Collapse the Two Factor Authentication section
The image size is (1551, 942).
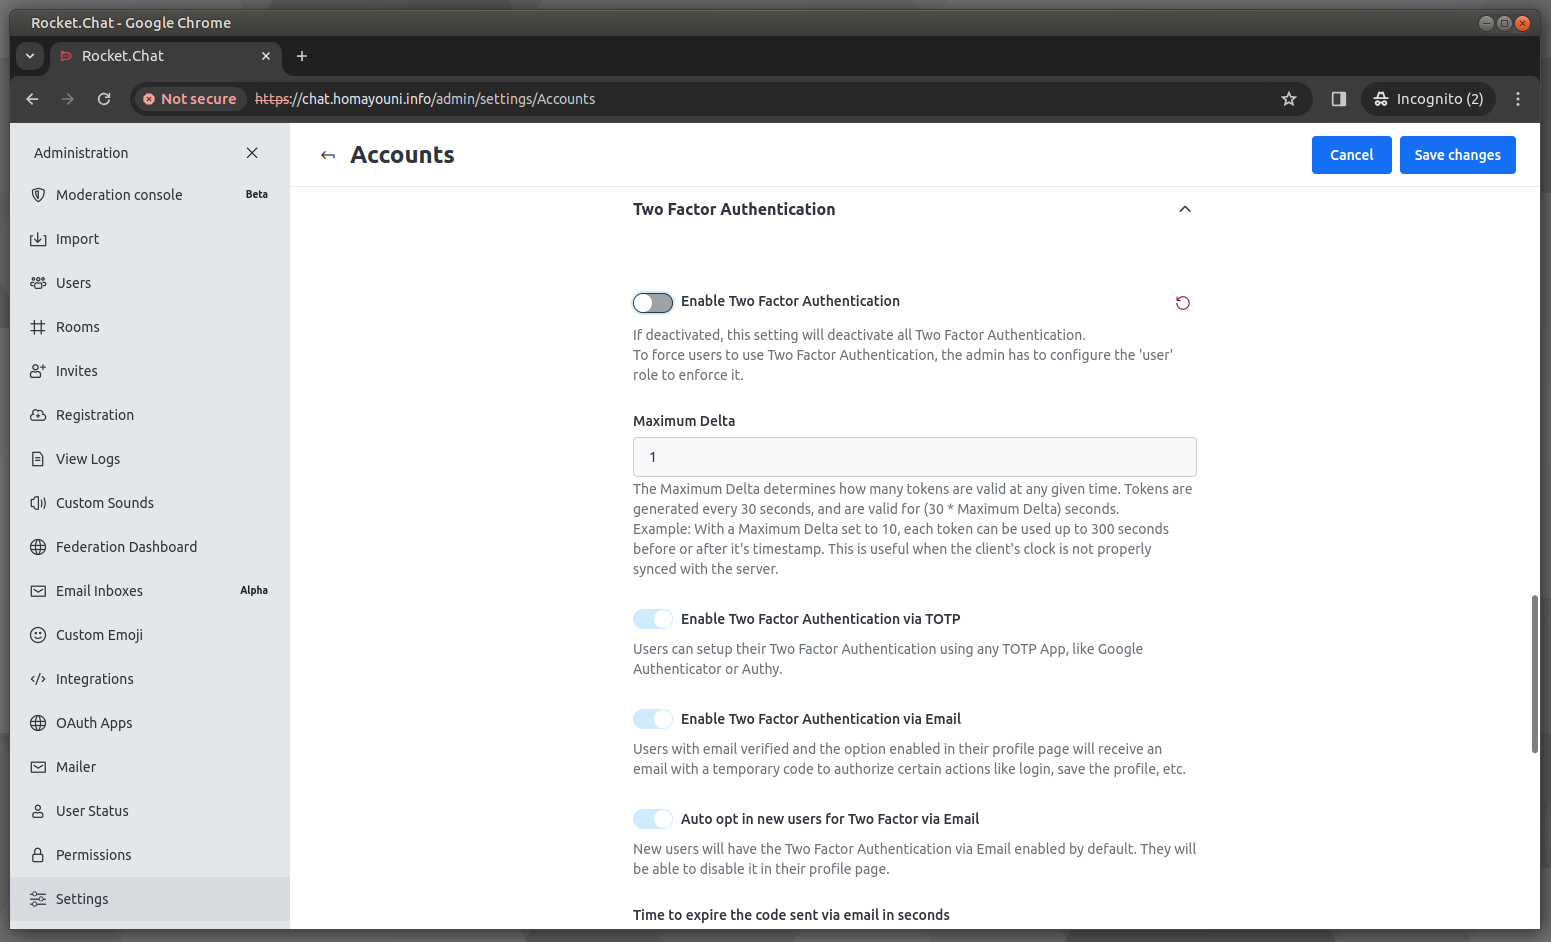(1185, 209)
